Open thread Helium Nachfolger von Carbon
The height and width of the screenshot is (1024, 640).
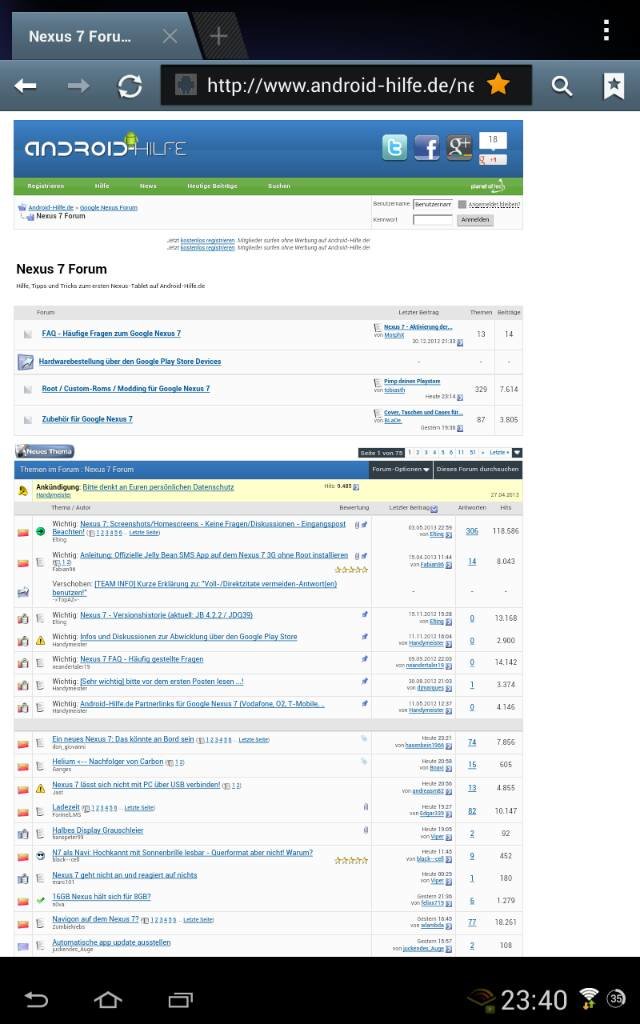pos(108,761)
